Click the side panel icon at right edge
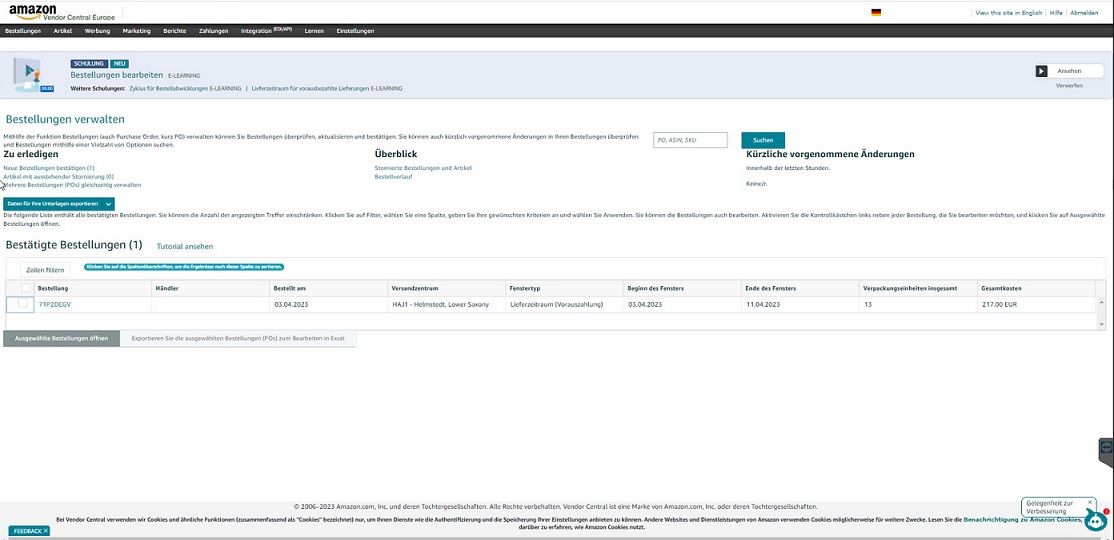1114x540 pixels. pyautogui.click(x=1106, y=448)
